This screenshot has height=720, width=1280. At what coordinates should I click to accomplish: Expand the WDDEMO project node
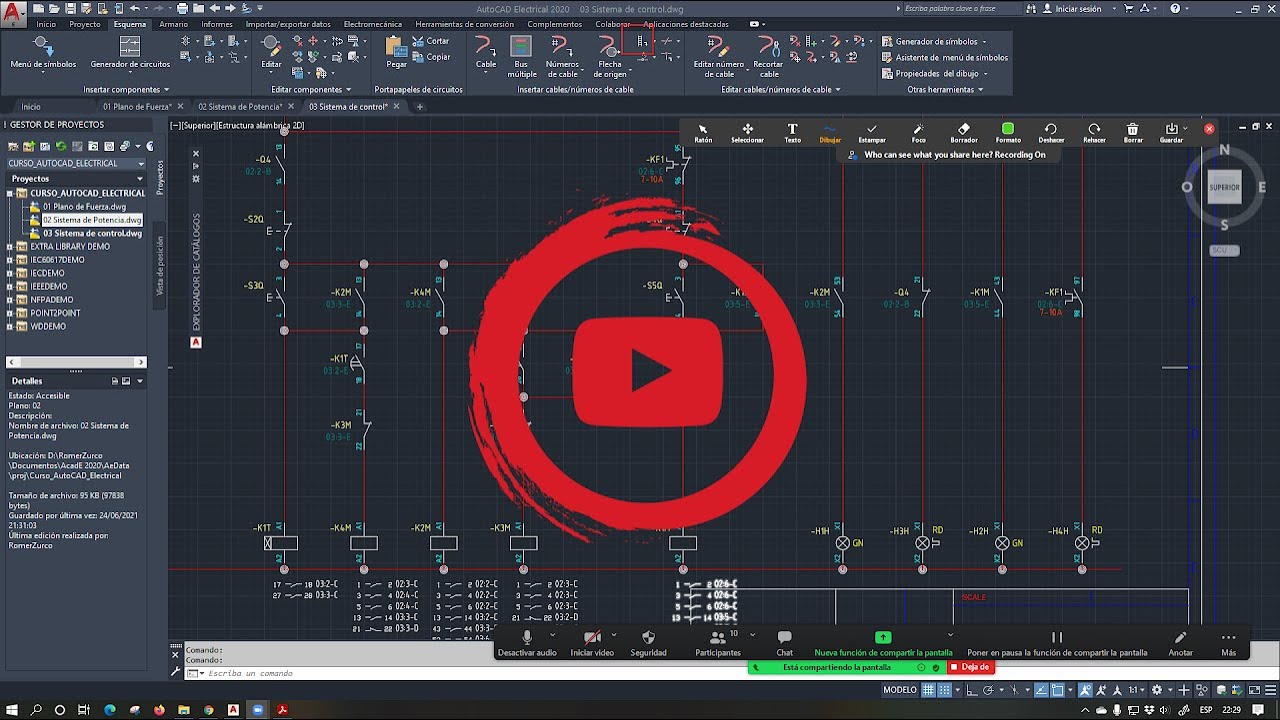pyautogui.click(x=11, y=326)
